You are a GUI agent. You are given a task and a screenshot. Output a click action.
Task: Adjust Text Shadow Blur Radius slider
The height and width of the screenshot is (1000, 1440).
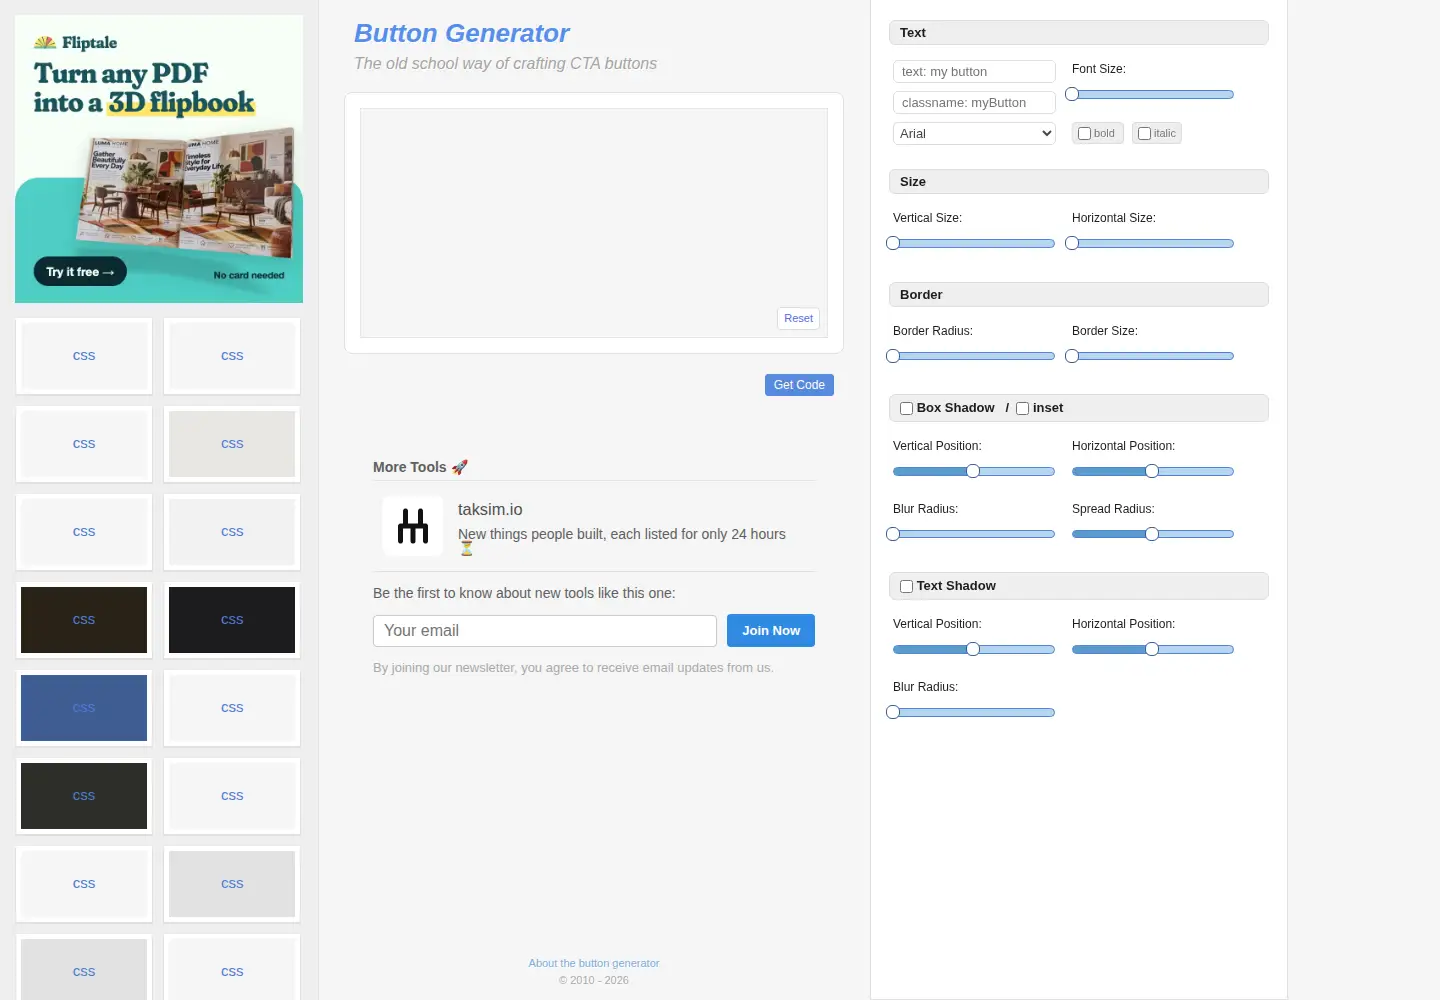pos(973,712)
